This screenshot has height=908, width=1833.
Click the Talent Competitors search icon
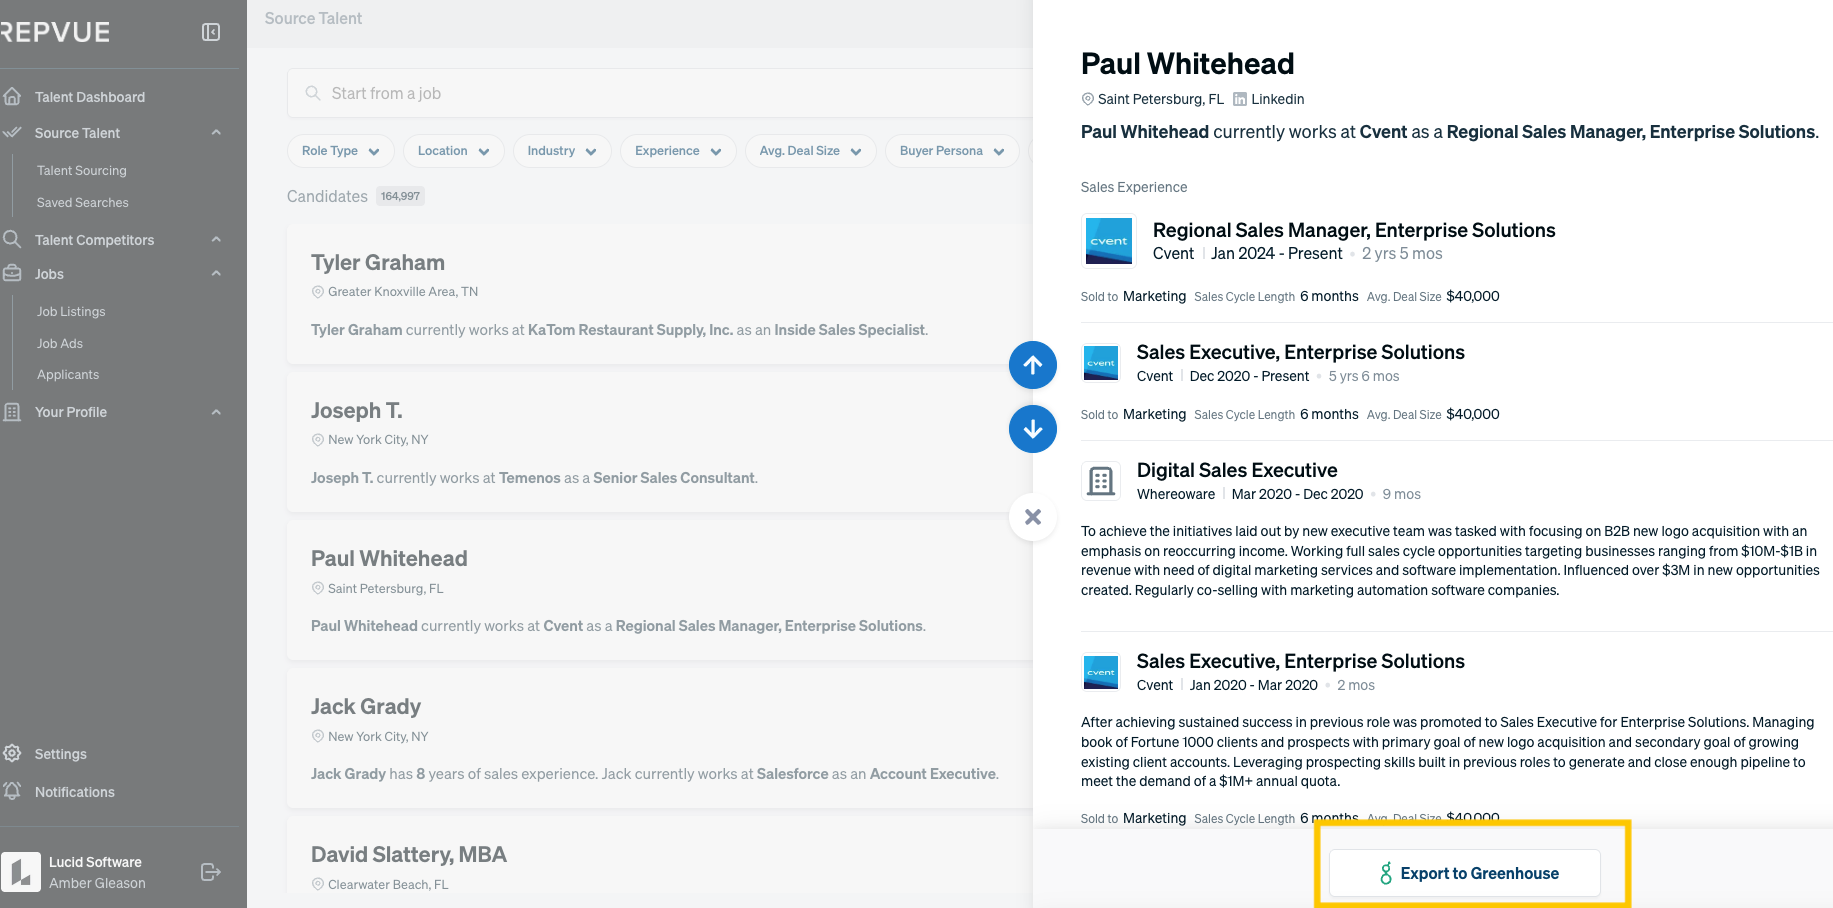pos(12,239)
